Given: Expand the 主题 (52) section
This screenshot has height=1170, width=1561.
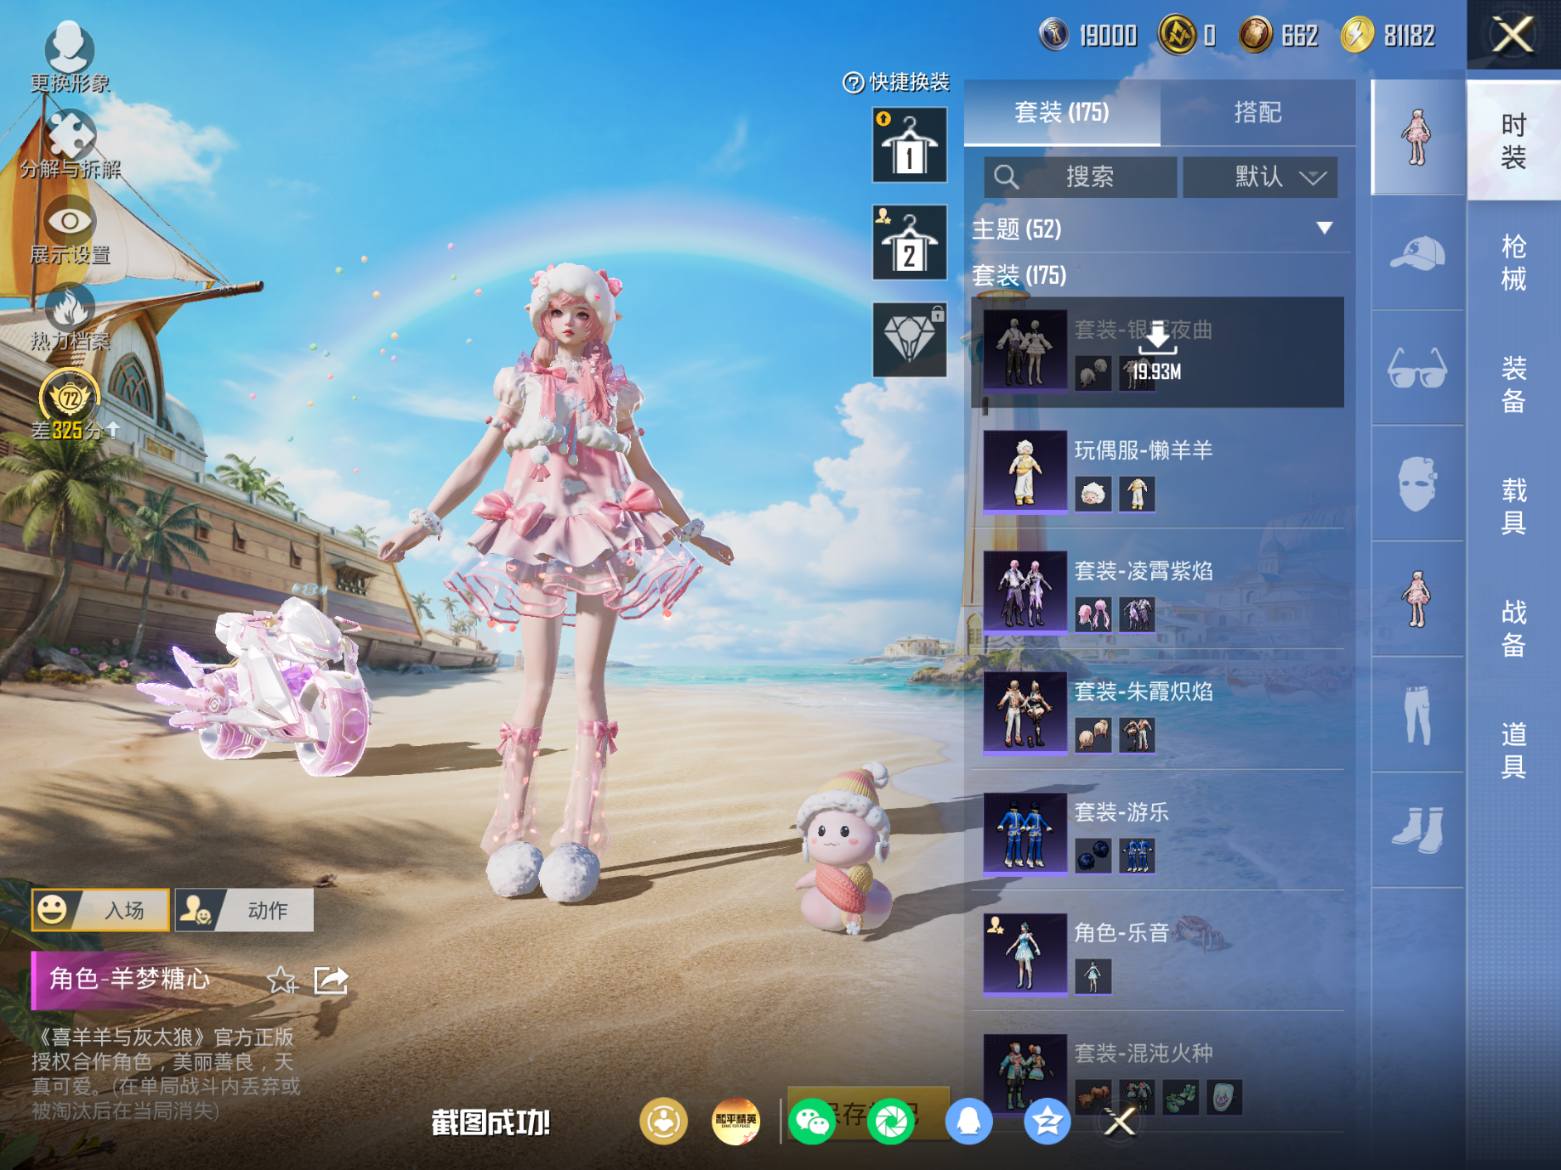Looking at the screenshot, I should [x=1158, y=229].
